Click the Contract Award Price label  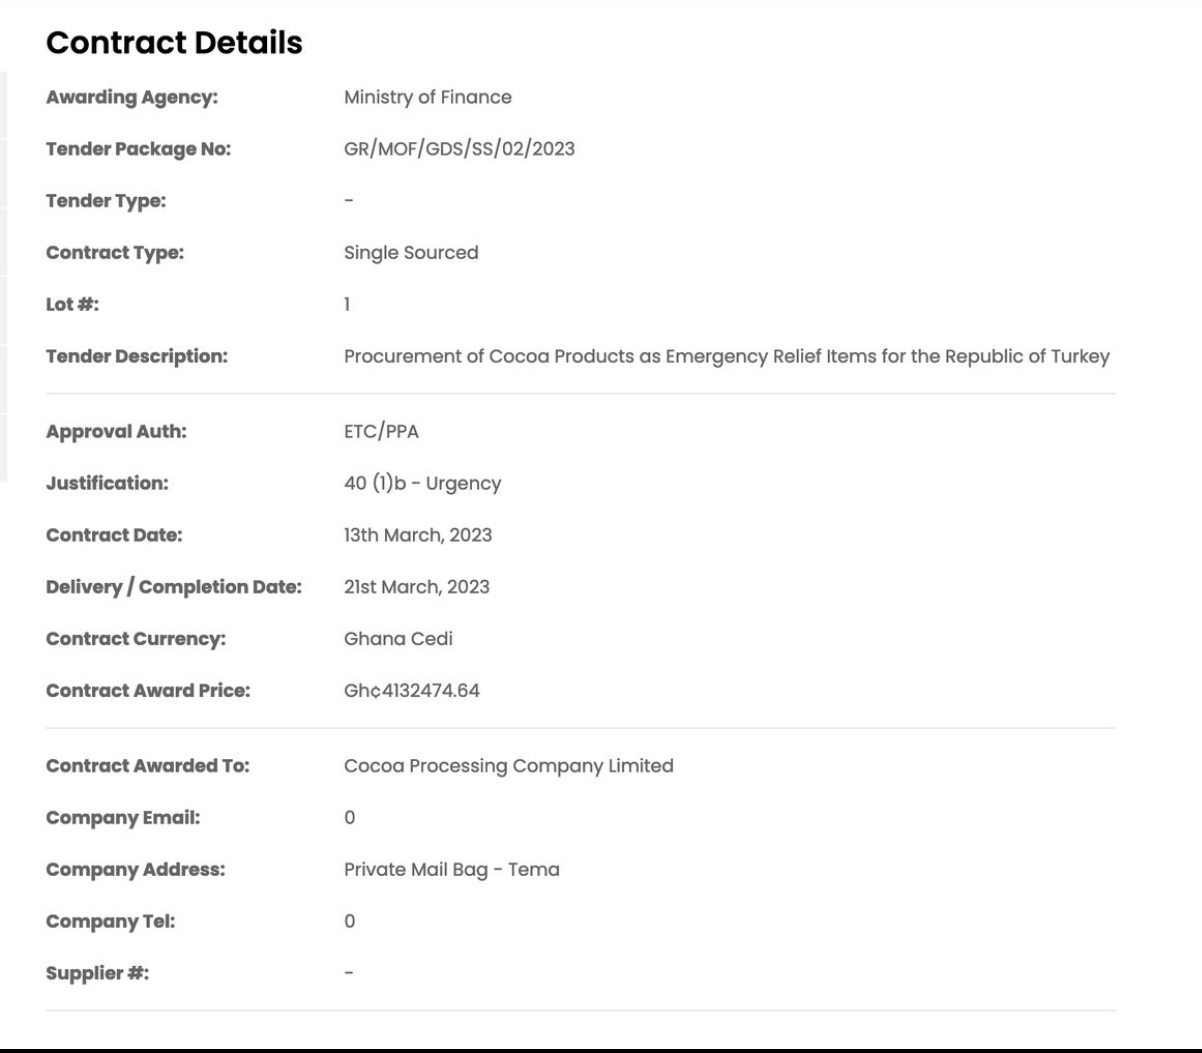coord(148,691)
